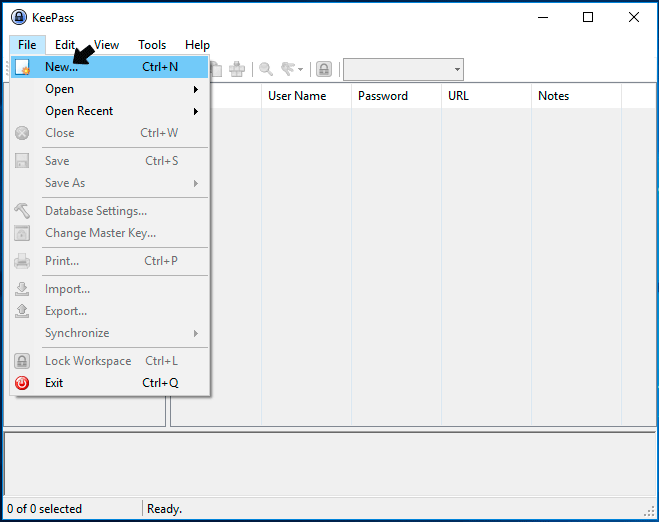Click the Open Recent submenu arrow
The height and width of the screenshot is (522, 659).
[196, 111]
